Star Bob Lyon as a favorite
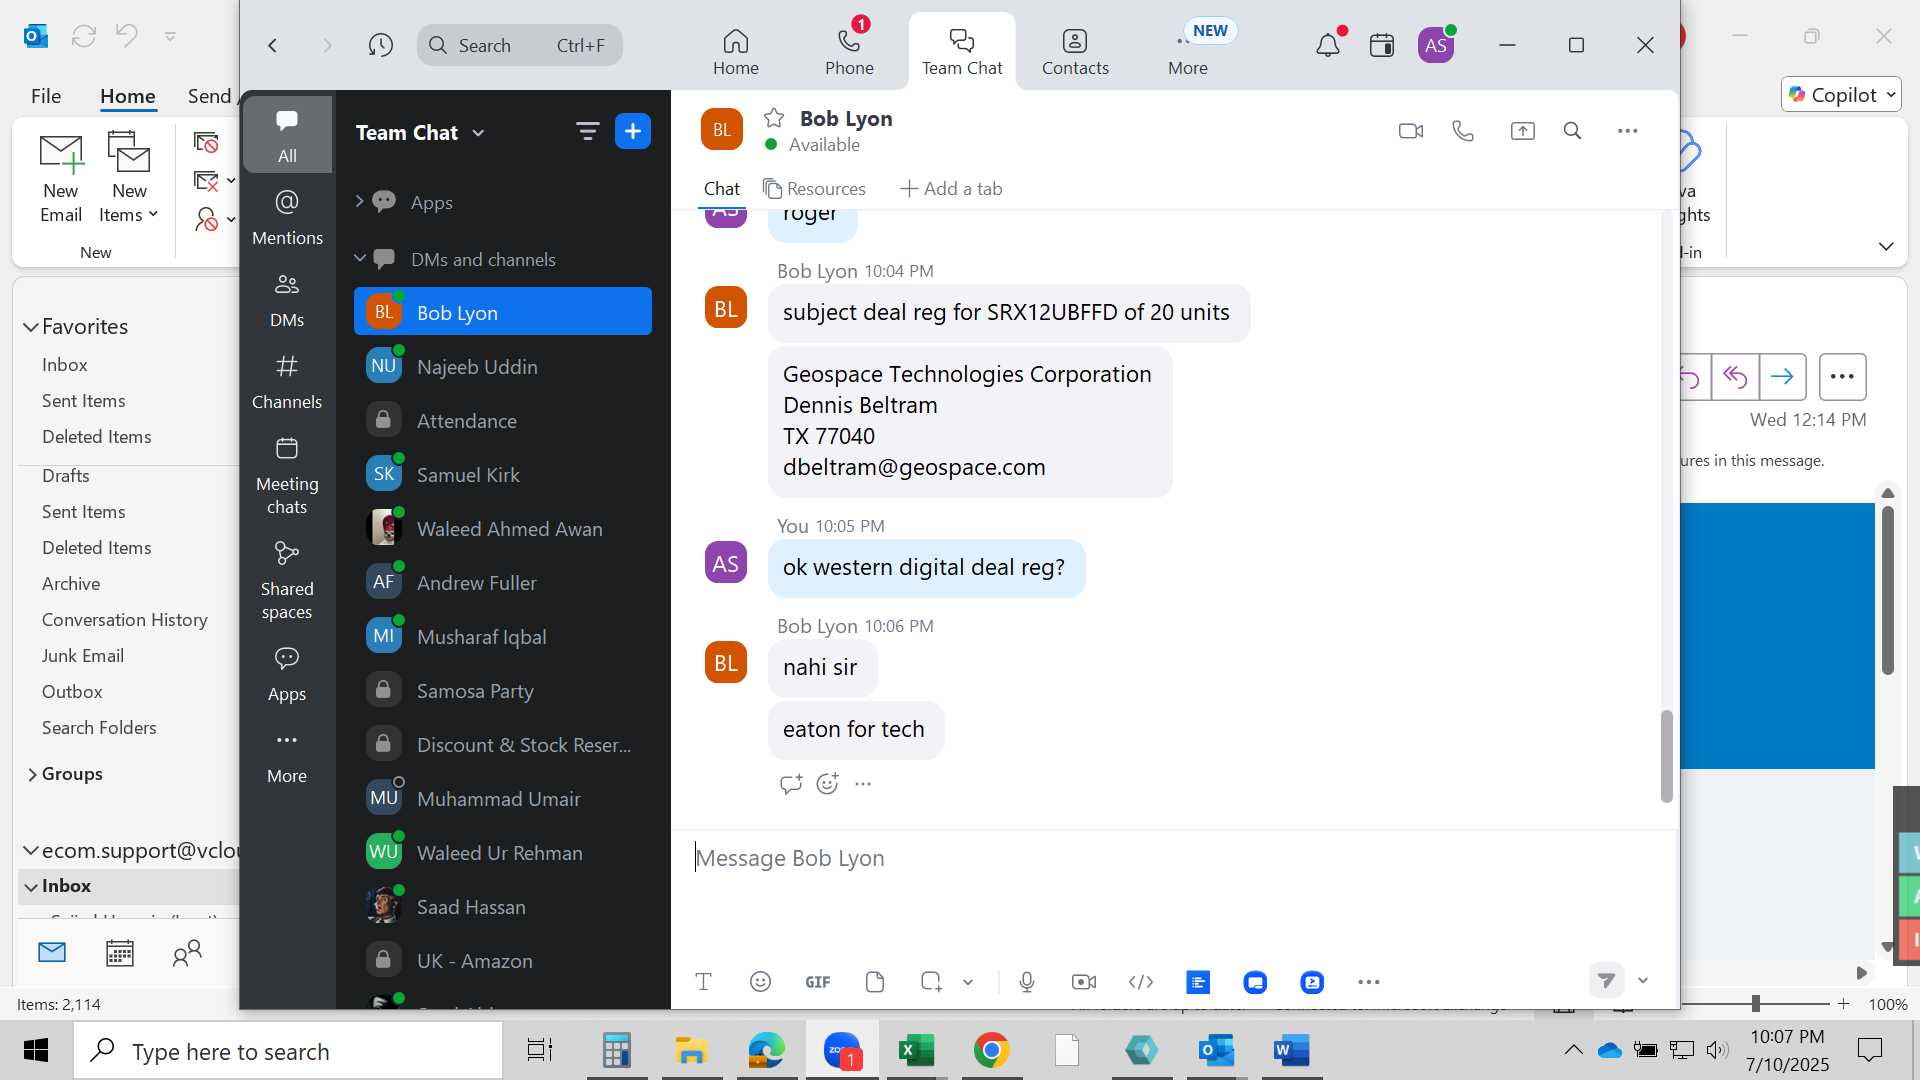The height and width of the screenshot is (1080, 1920). click(773, 118)
